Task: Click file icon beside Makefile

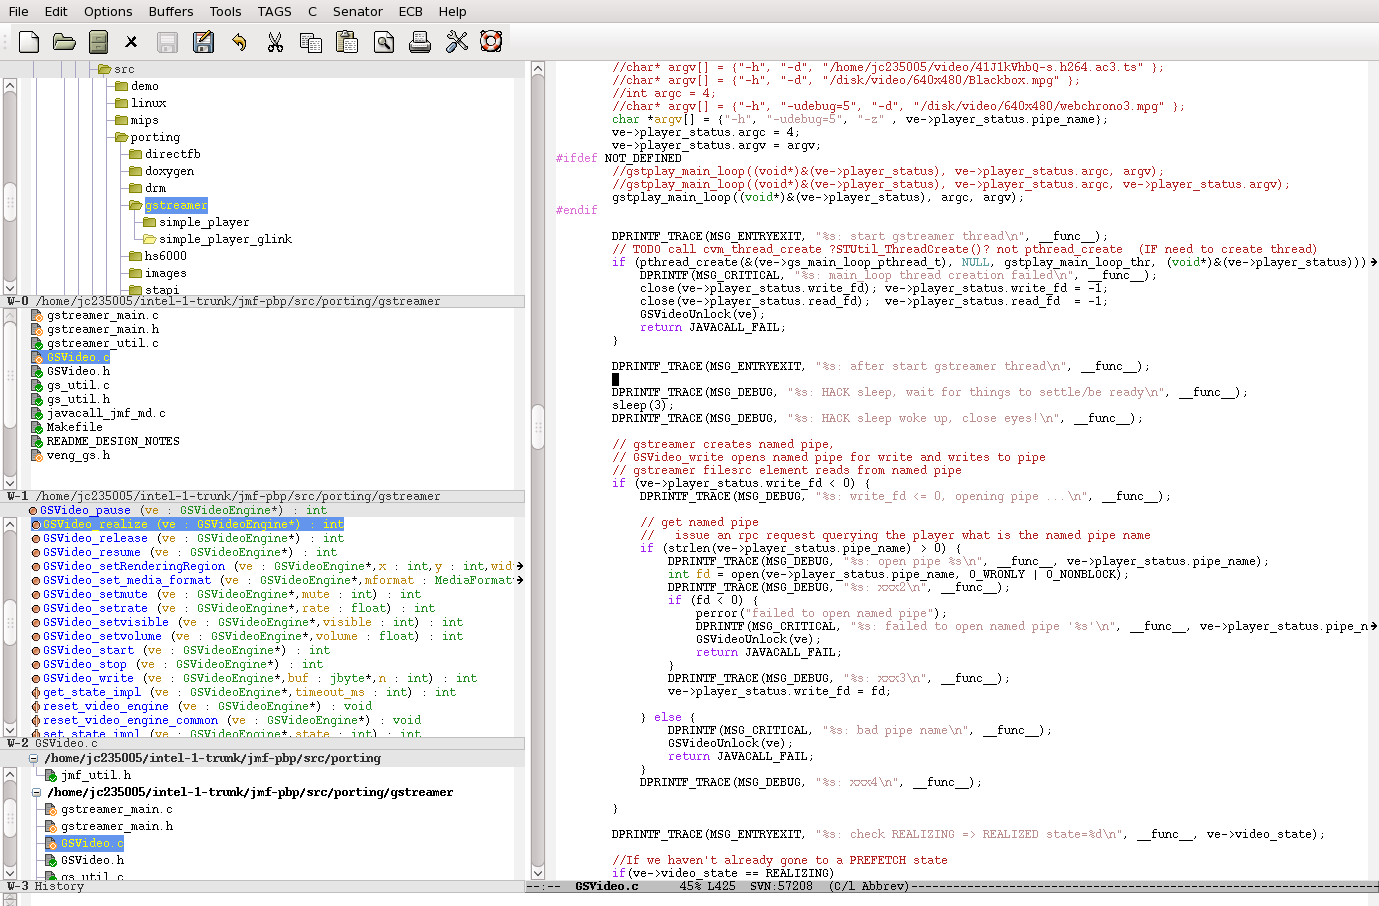Action: 38,427
